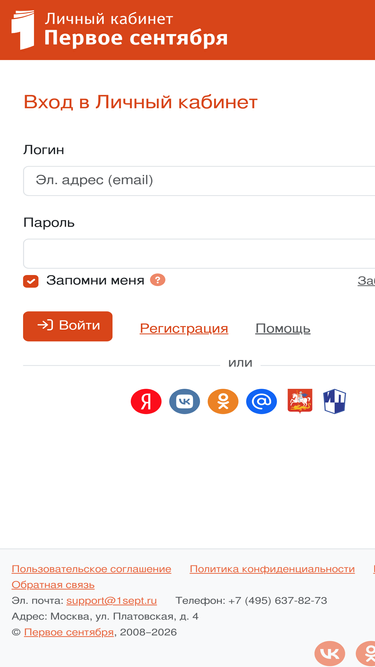Sign in with Odnoklassniki icon
This screenshot has height=667, width=375.
tap(223, 401)
